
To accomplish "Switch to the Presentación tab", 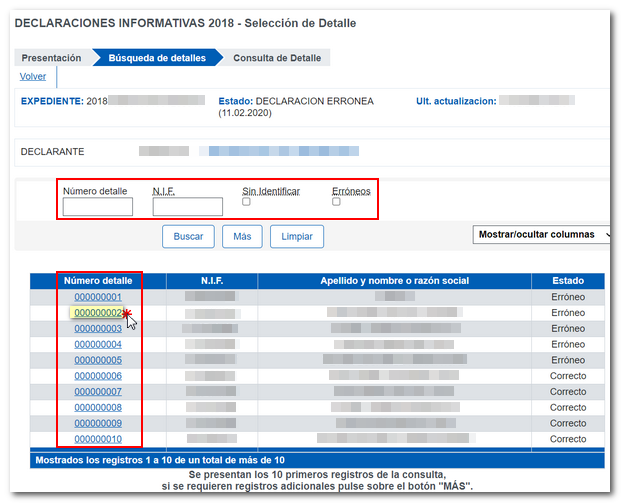I will [x=51, y=58].
